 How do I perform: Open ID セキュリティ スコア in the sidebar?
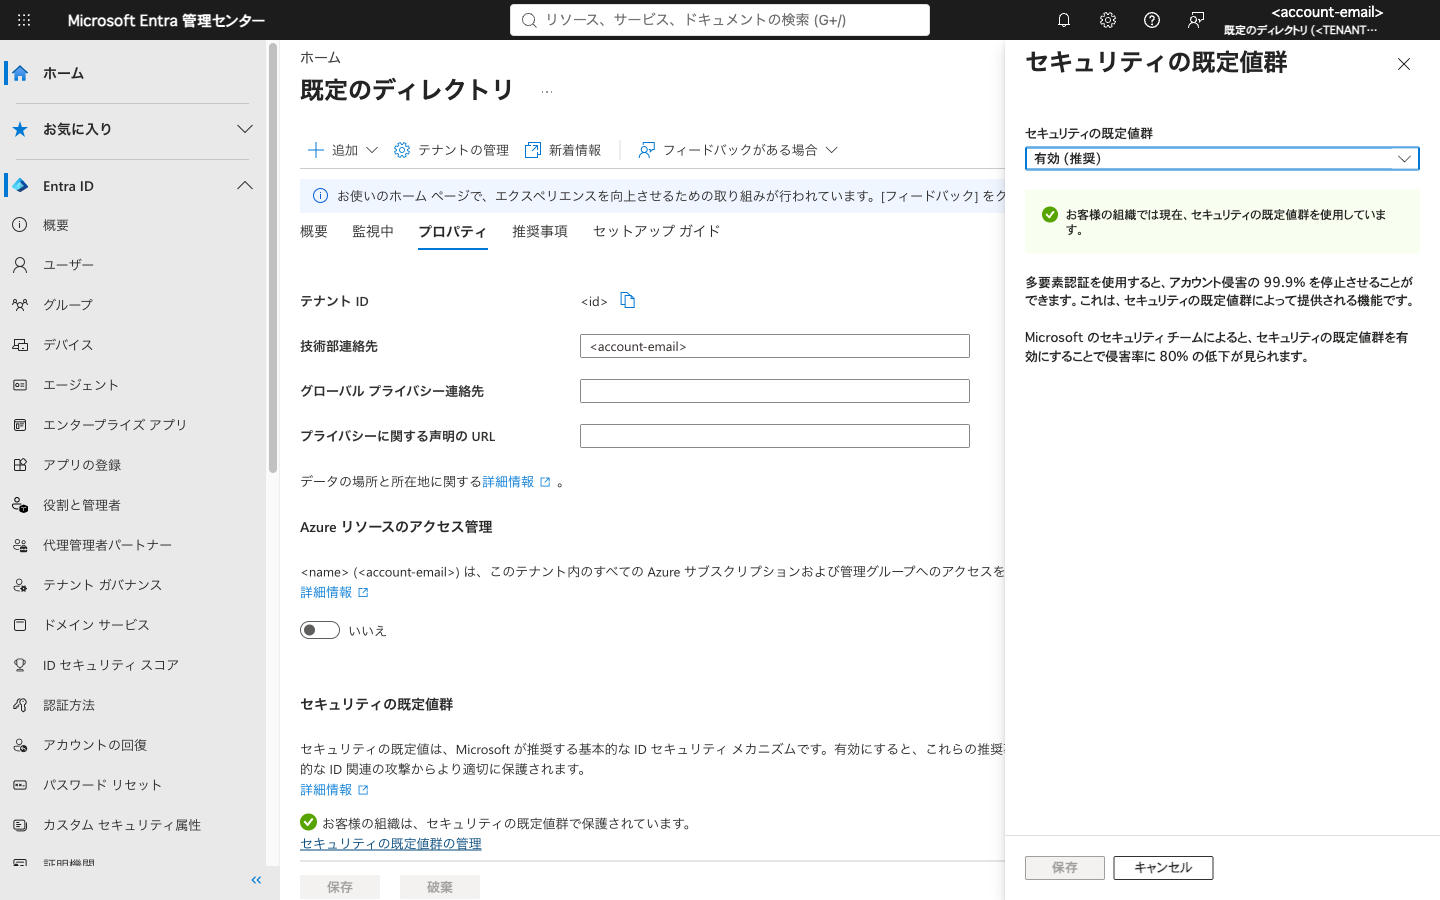[x=133, y=665]
